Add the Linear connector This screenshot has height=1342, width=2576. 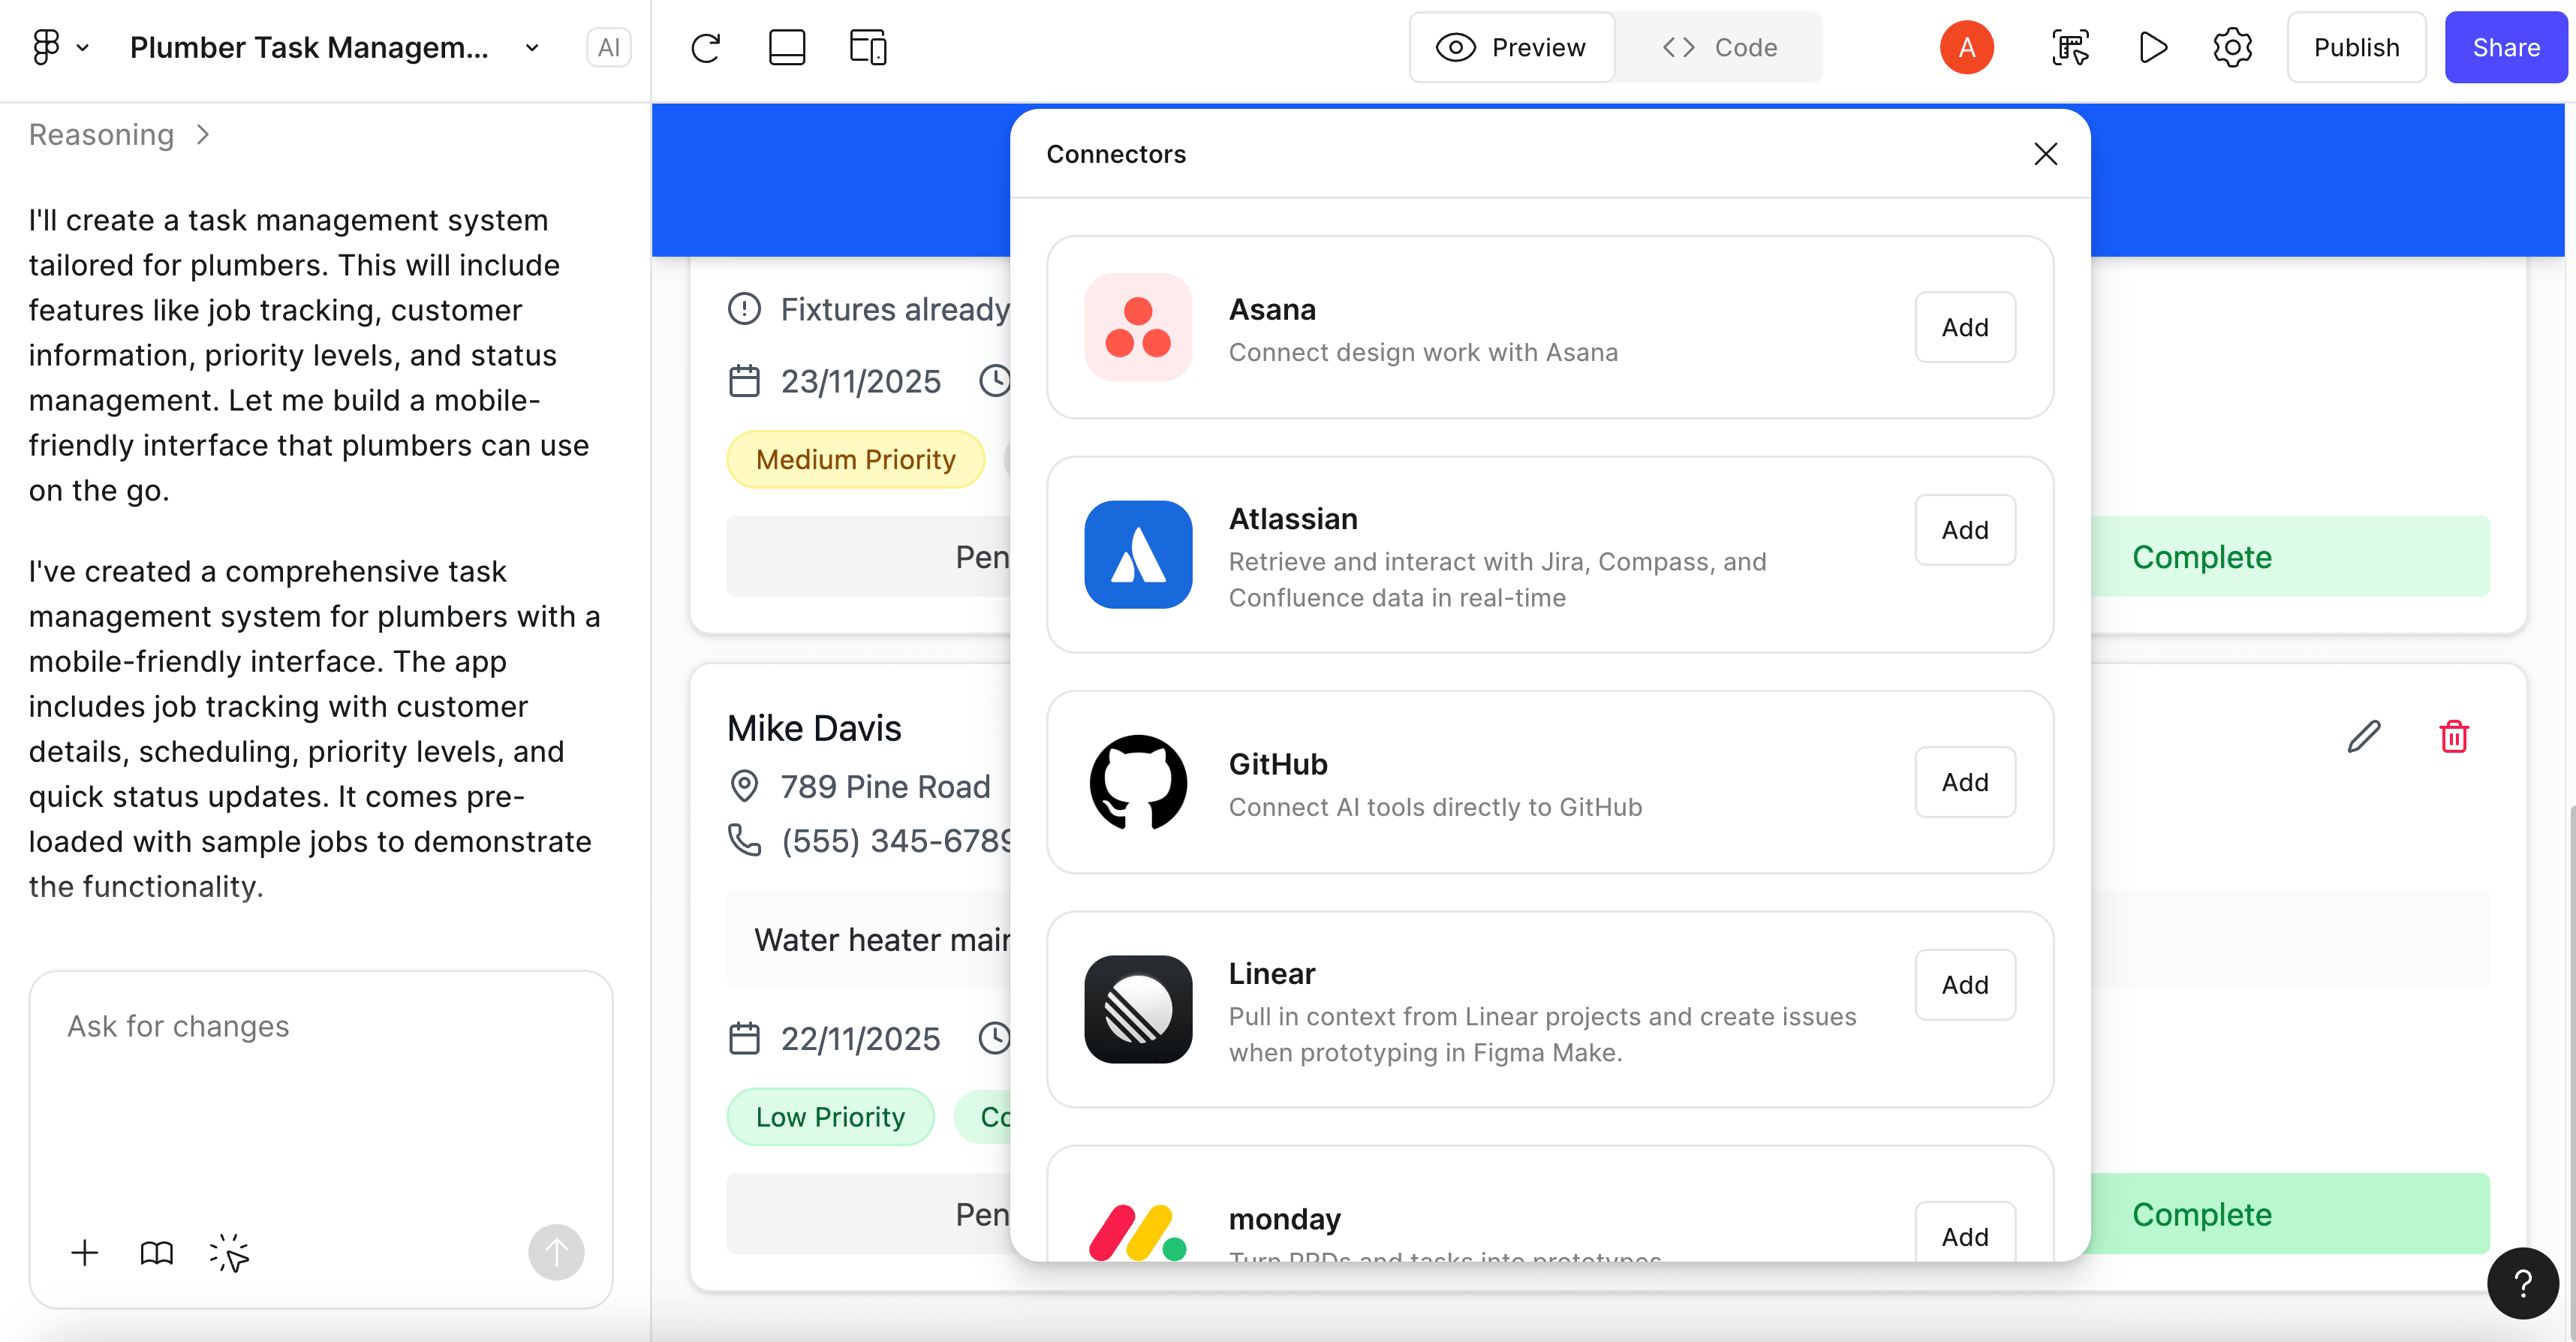pyautogui.click(x=1964, y=985)
